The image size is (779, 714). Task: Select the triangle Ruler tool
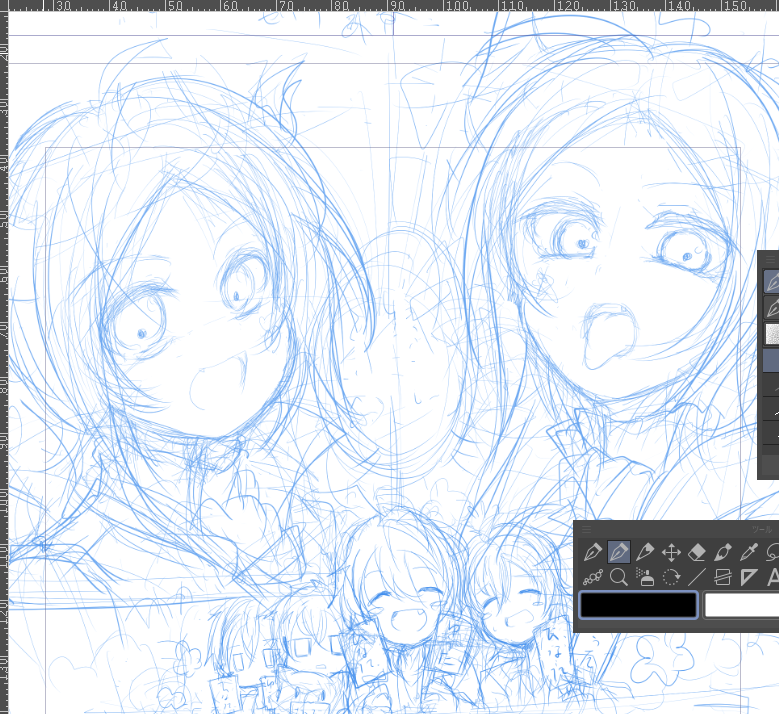[749, 577]
